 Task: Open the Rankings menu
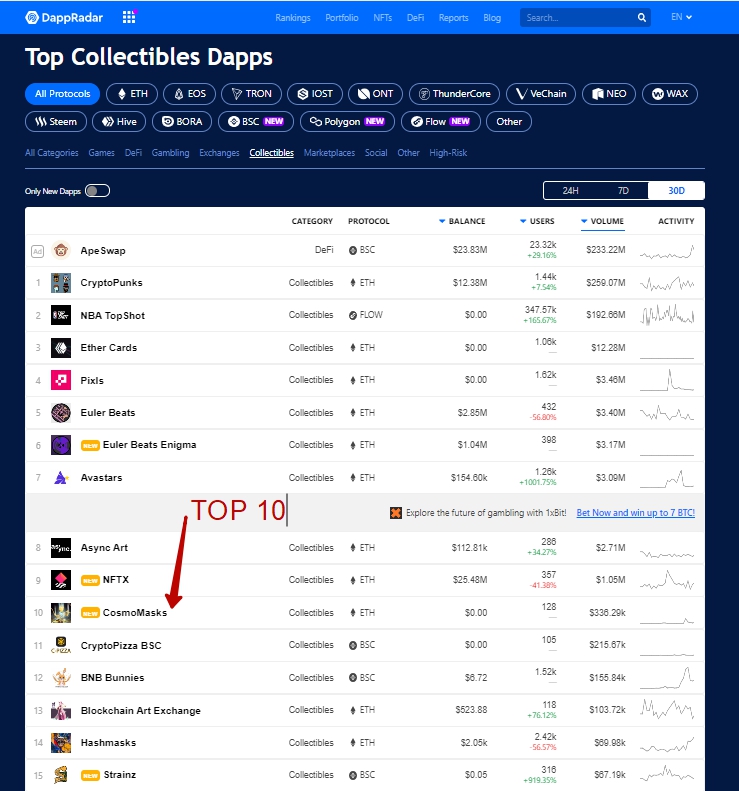tap(293, 18)
